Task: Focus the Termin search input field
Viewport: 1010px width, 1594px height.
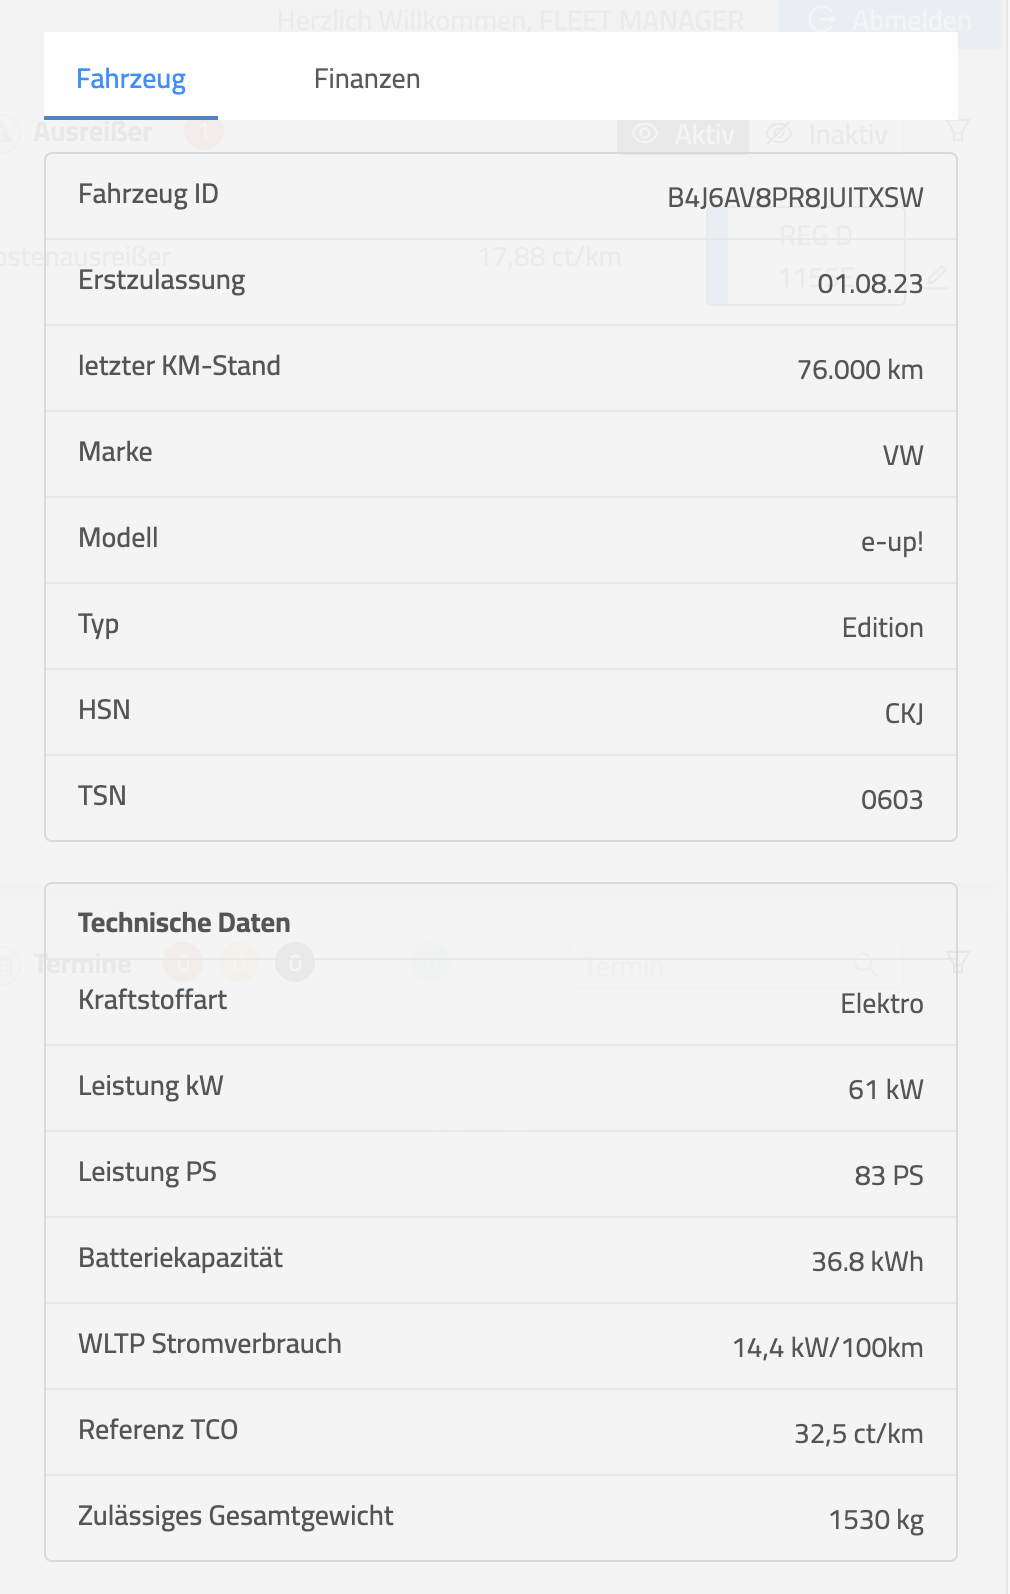Action: click(700, 966)
